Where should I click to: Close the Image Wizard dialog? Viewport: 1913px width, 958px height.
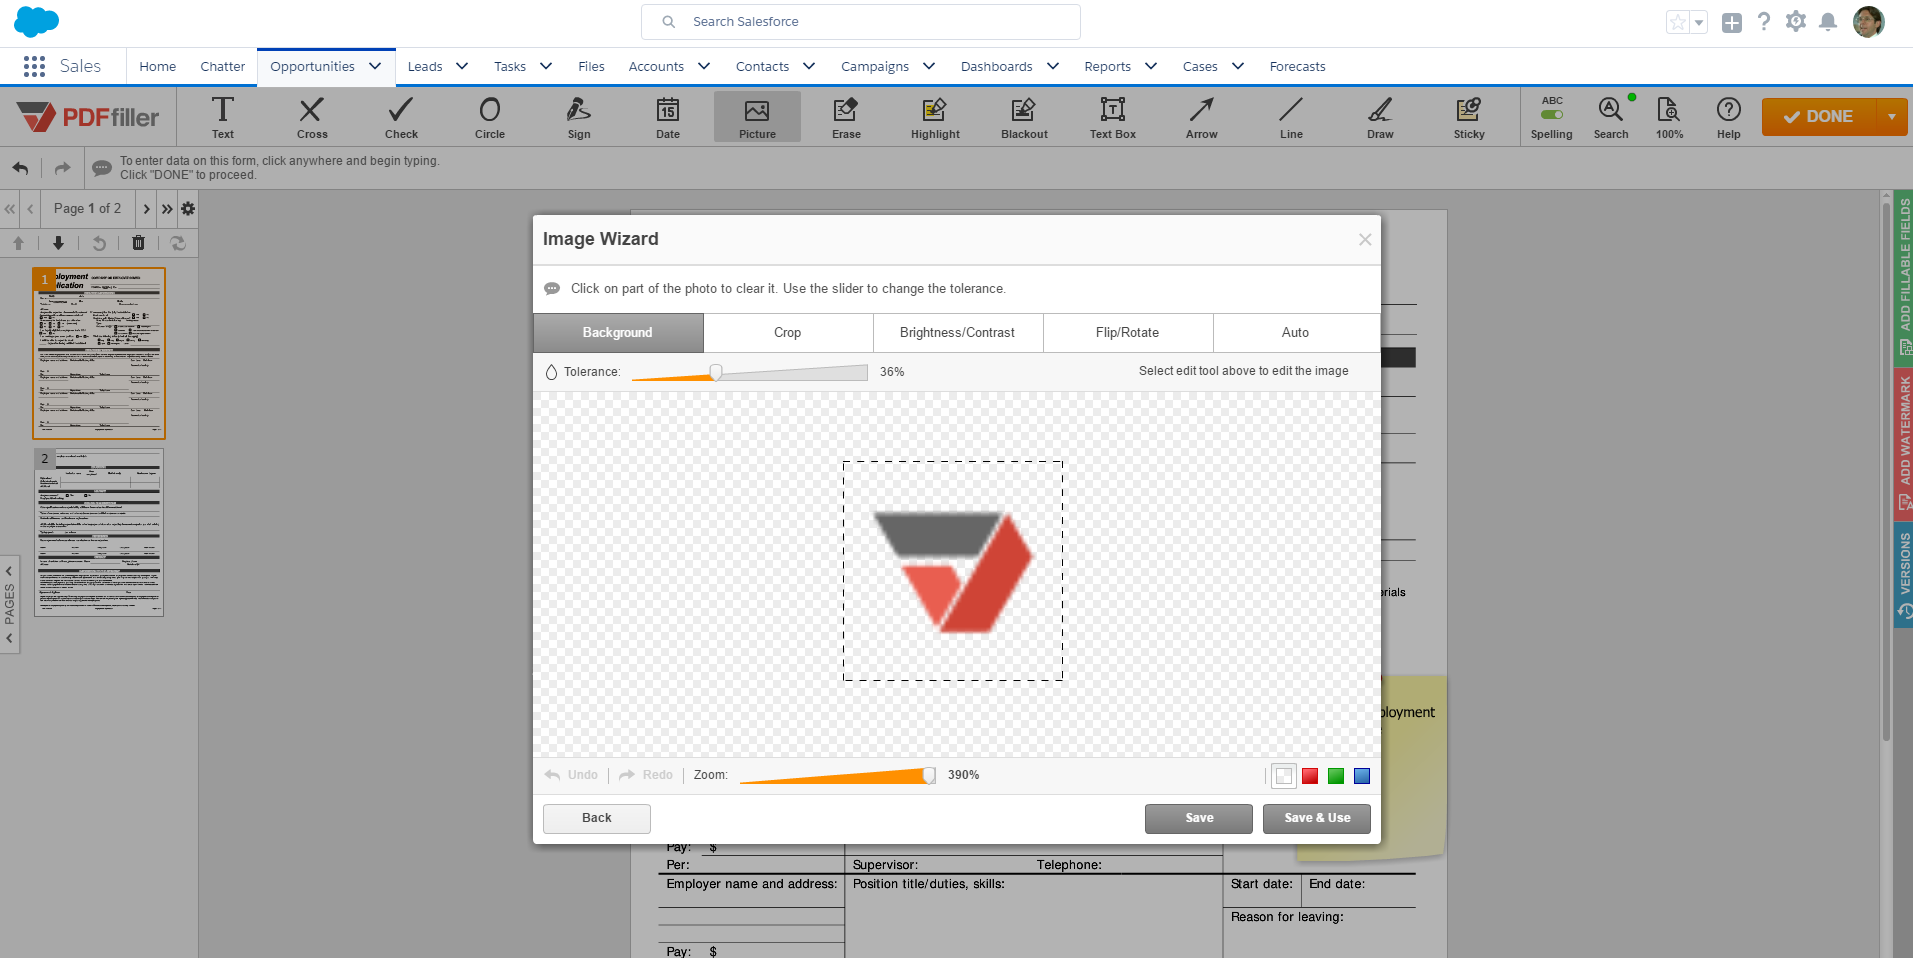[1365, 239]
